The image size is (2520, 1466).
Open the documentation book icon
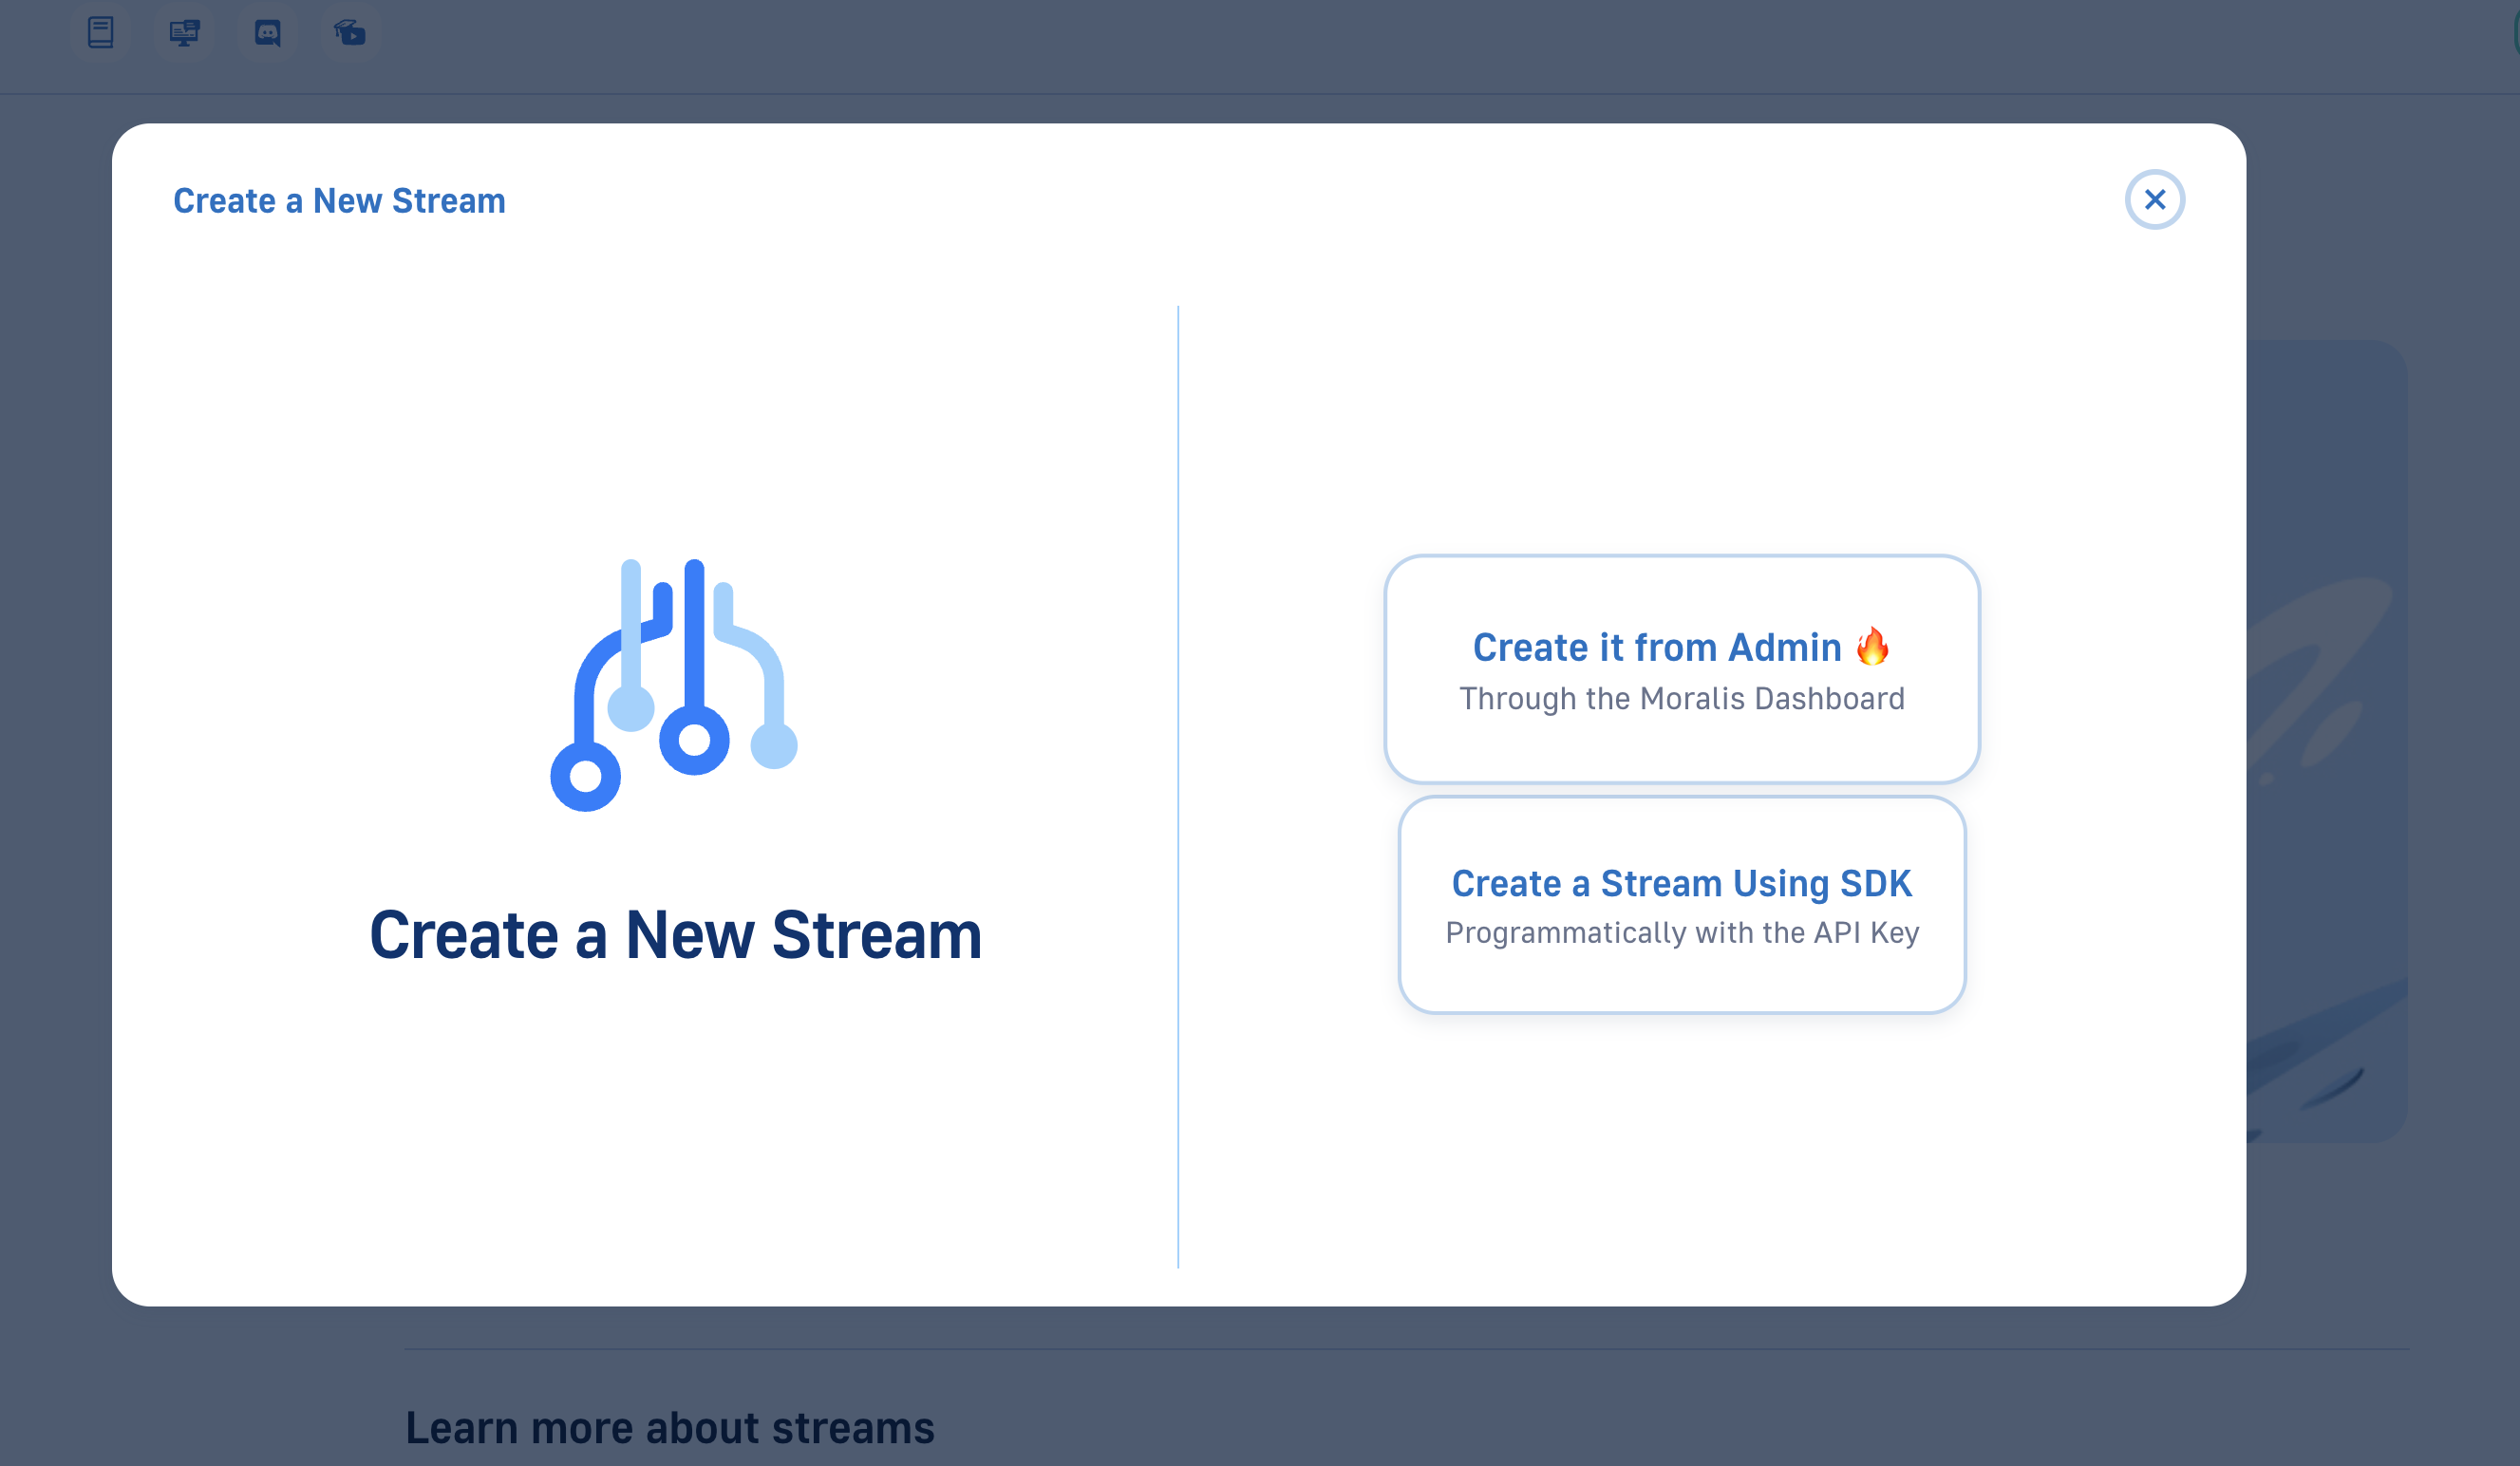pos(100,33)
